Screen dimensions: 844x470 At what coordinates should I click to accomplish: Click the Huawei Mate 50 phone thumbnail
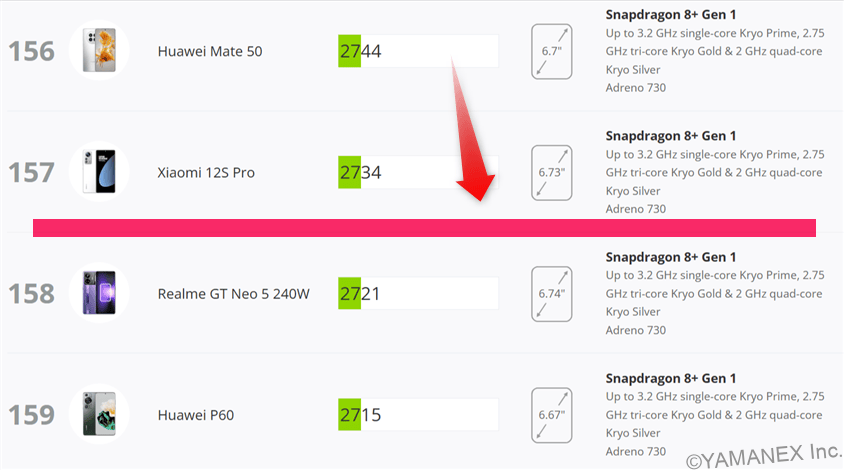click(98, 51)
